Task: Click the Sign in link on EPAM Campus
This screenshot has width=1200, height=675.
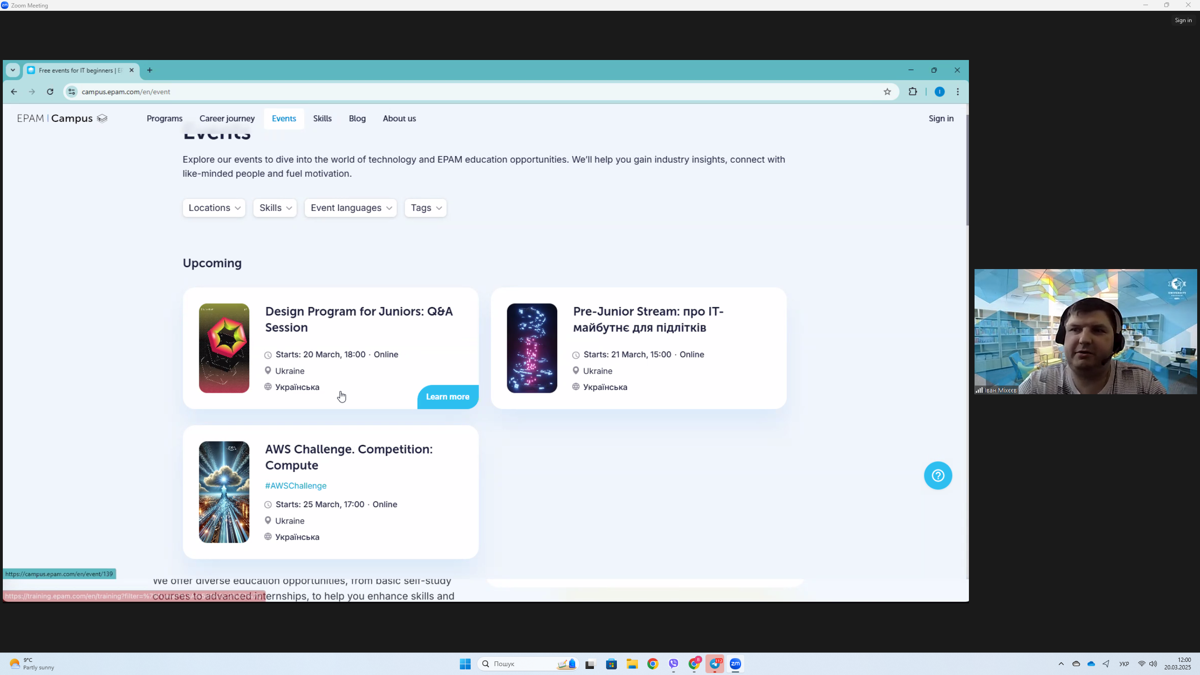Action: click(x=941, y=119)
